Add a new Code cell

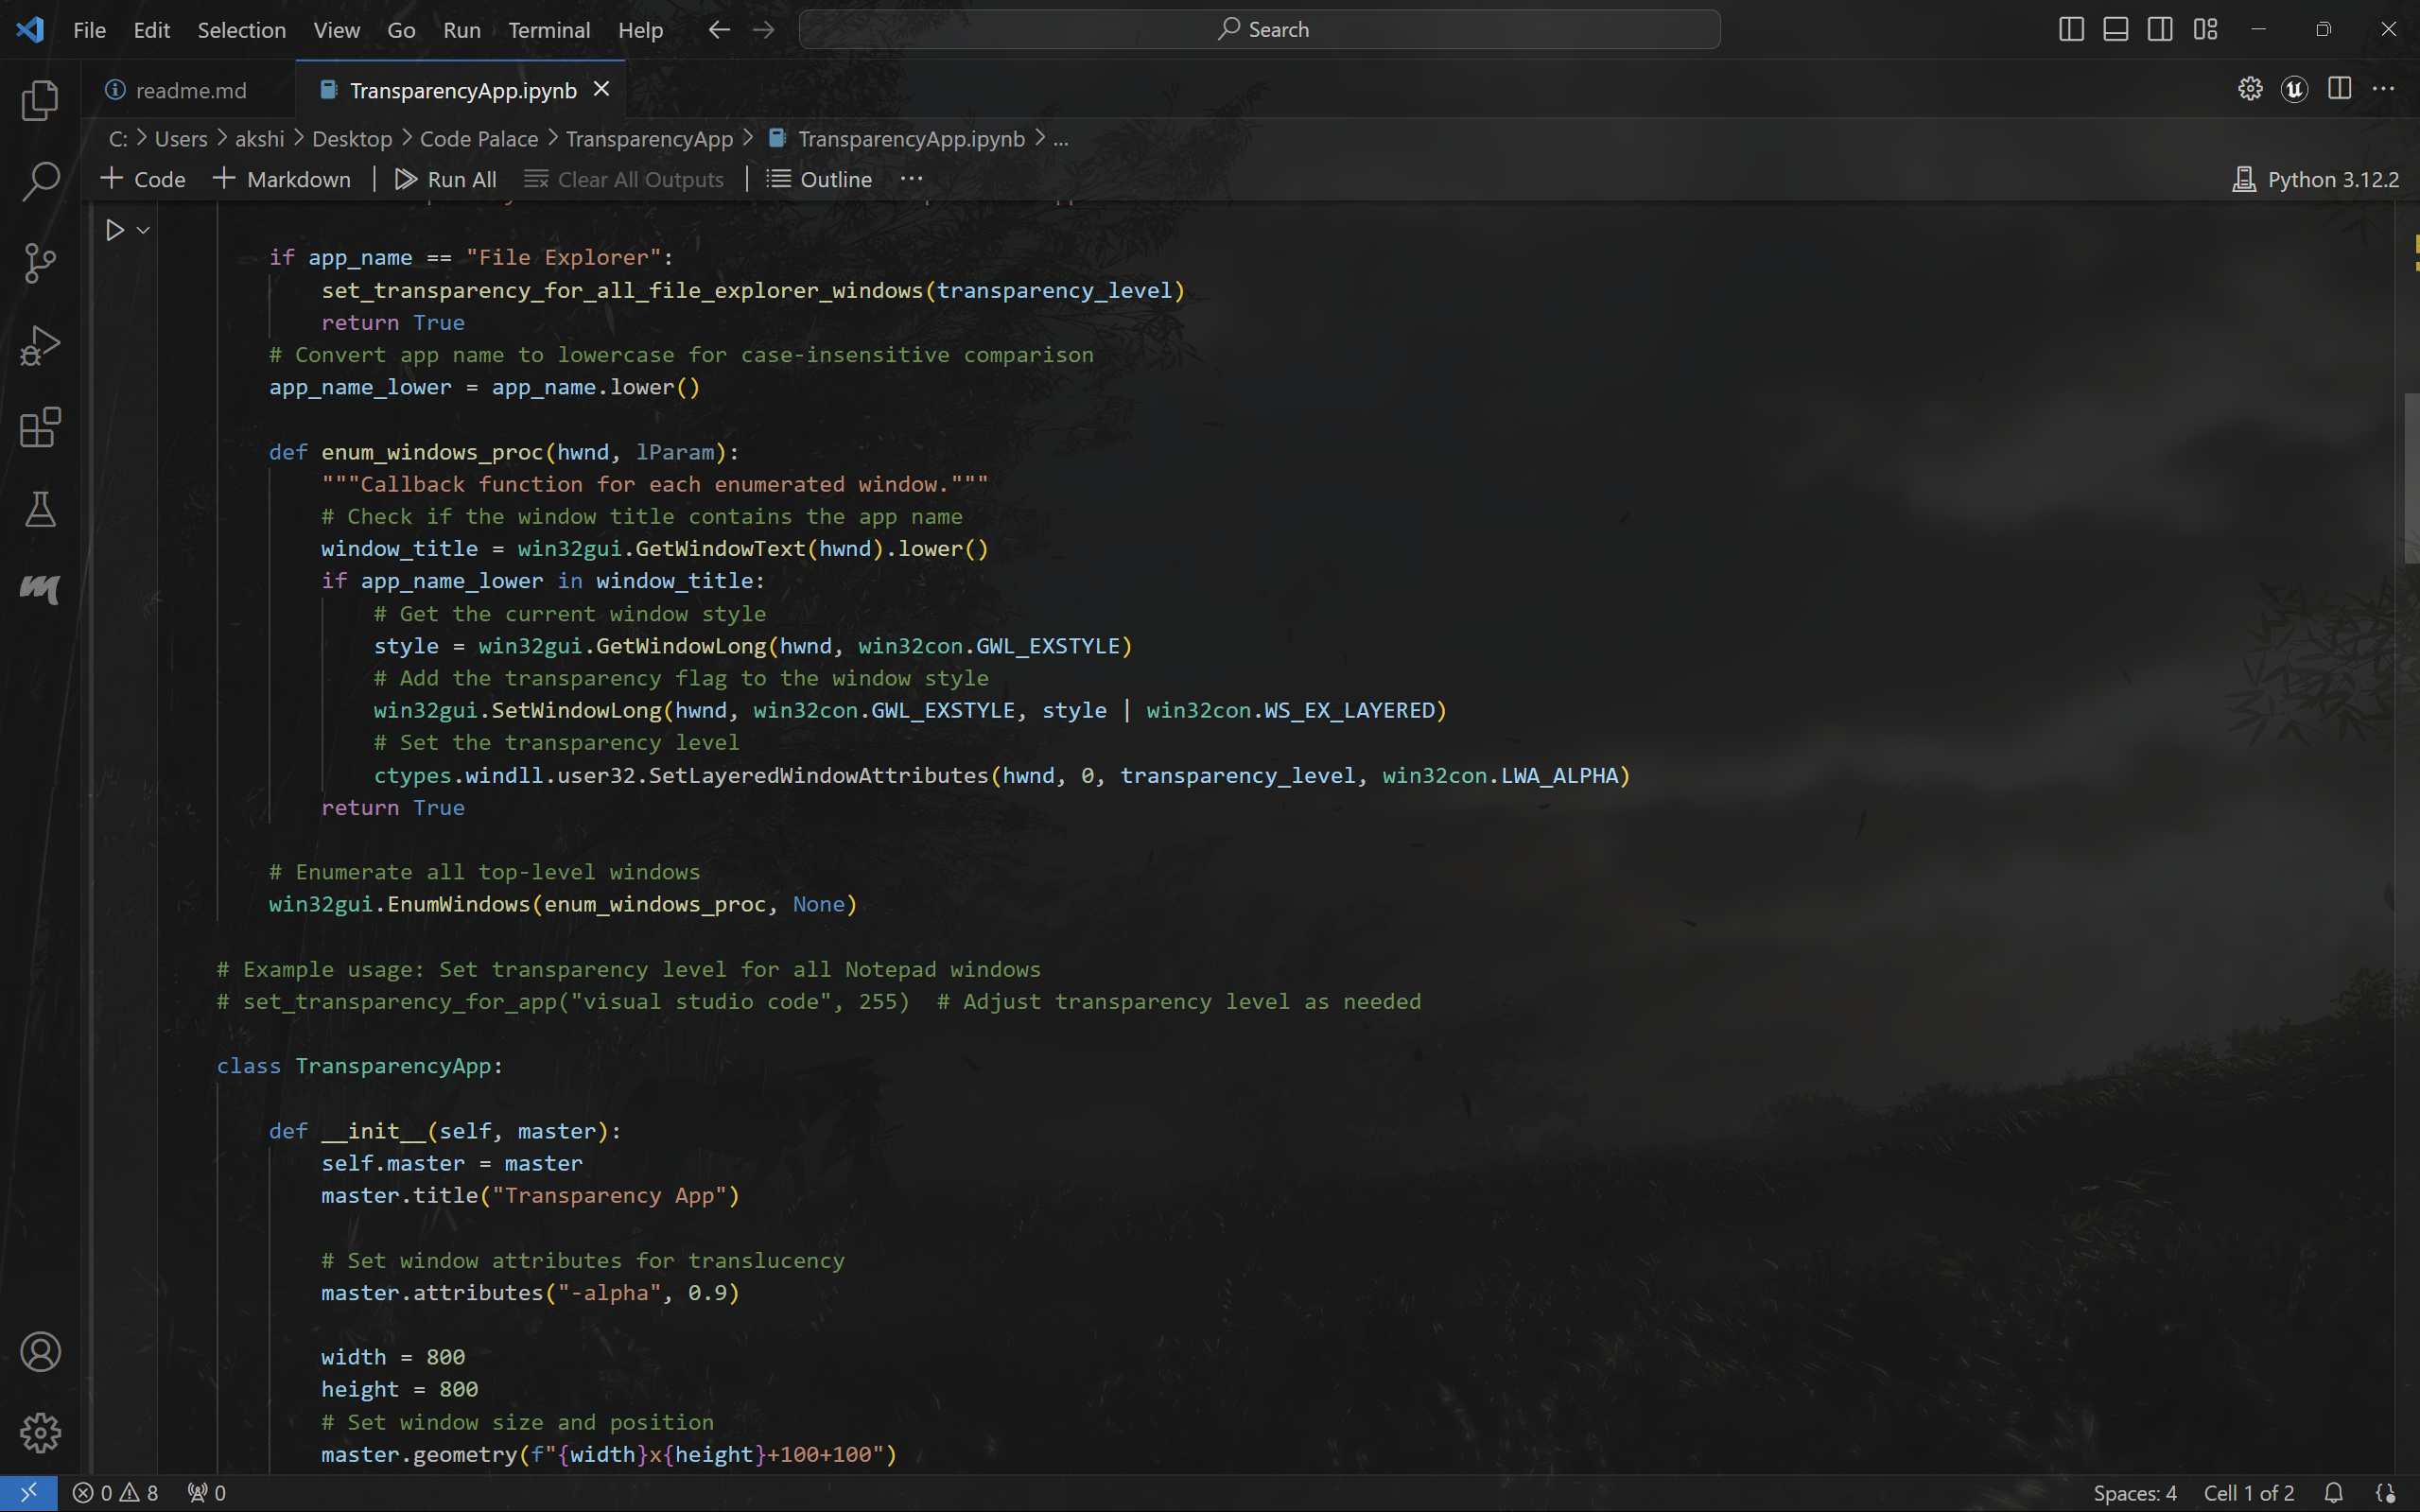(x=144, y=180)
